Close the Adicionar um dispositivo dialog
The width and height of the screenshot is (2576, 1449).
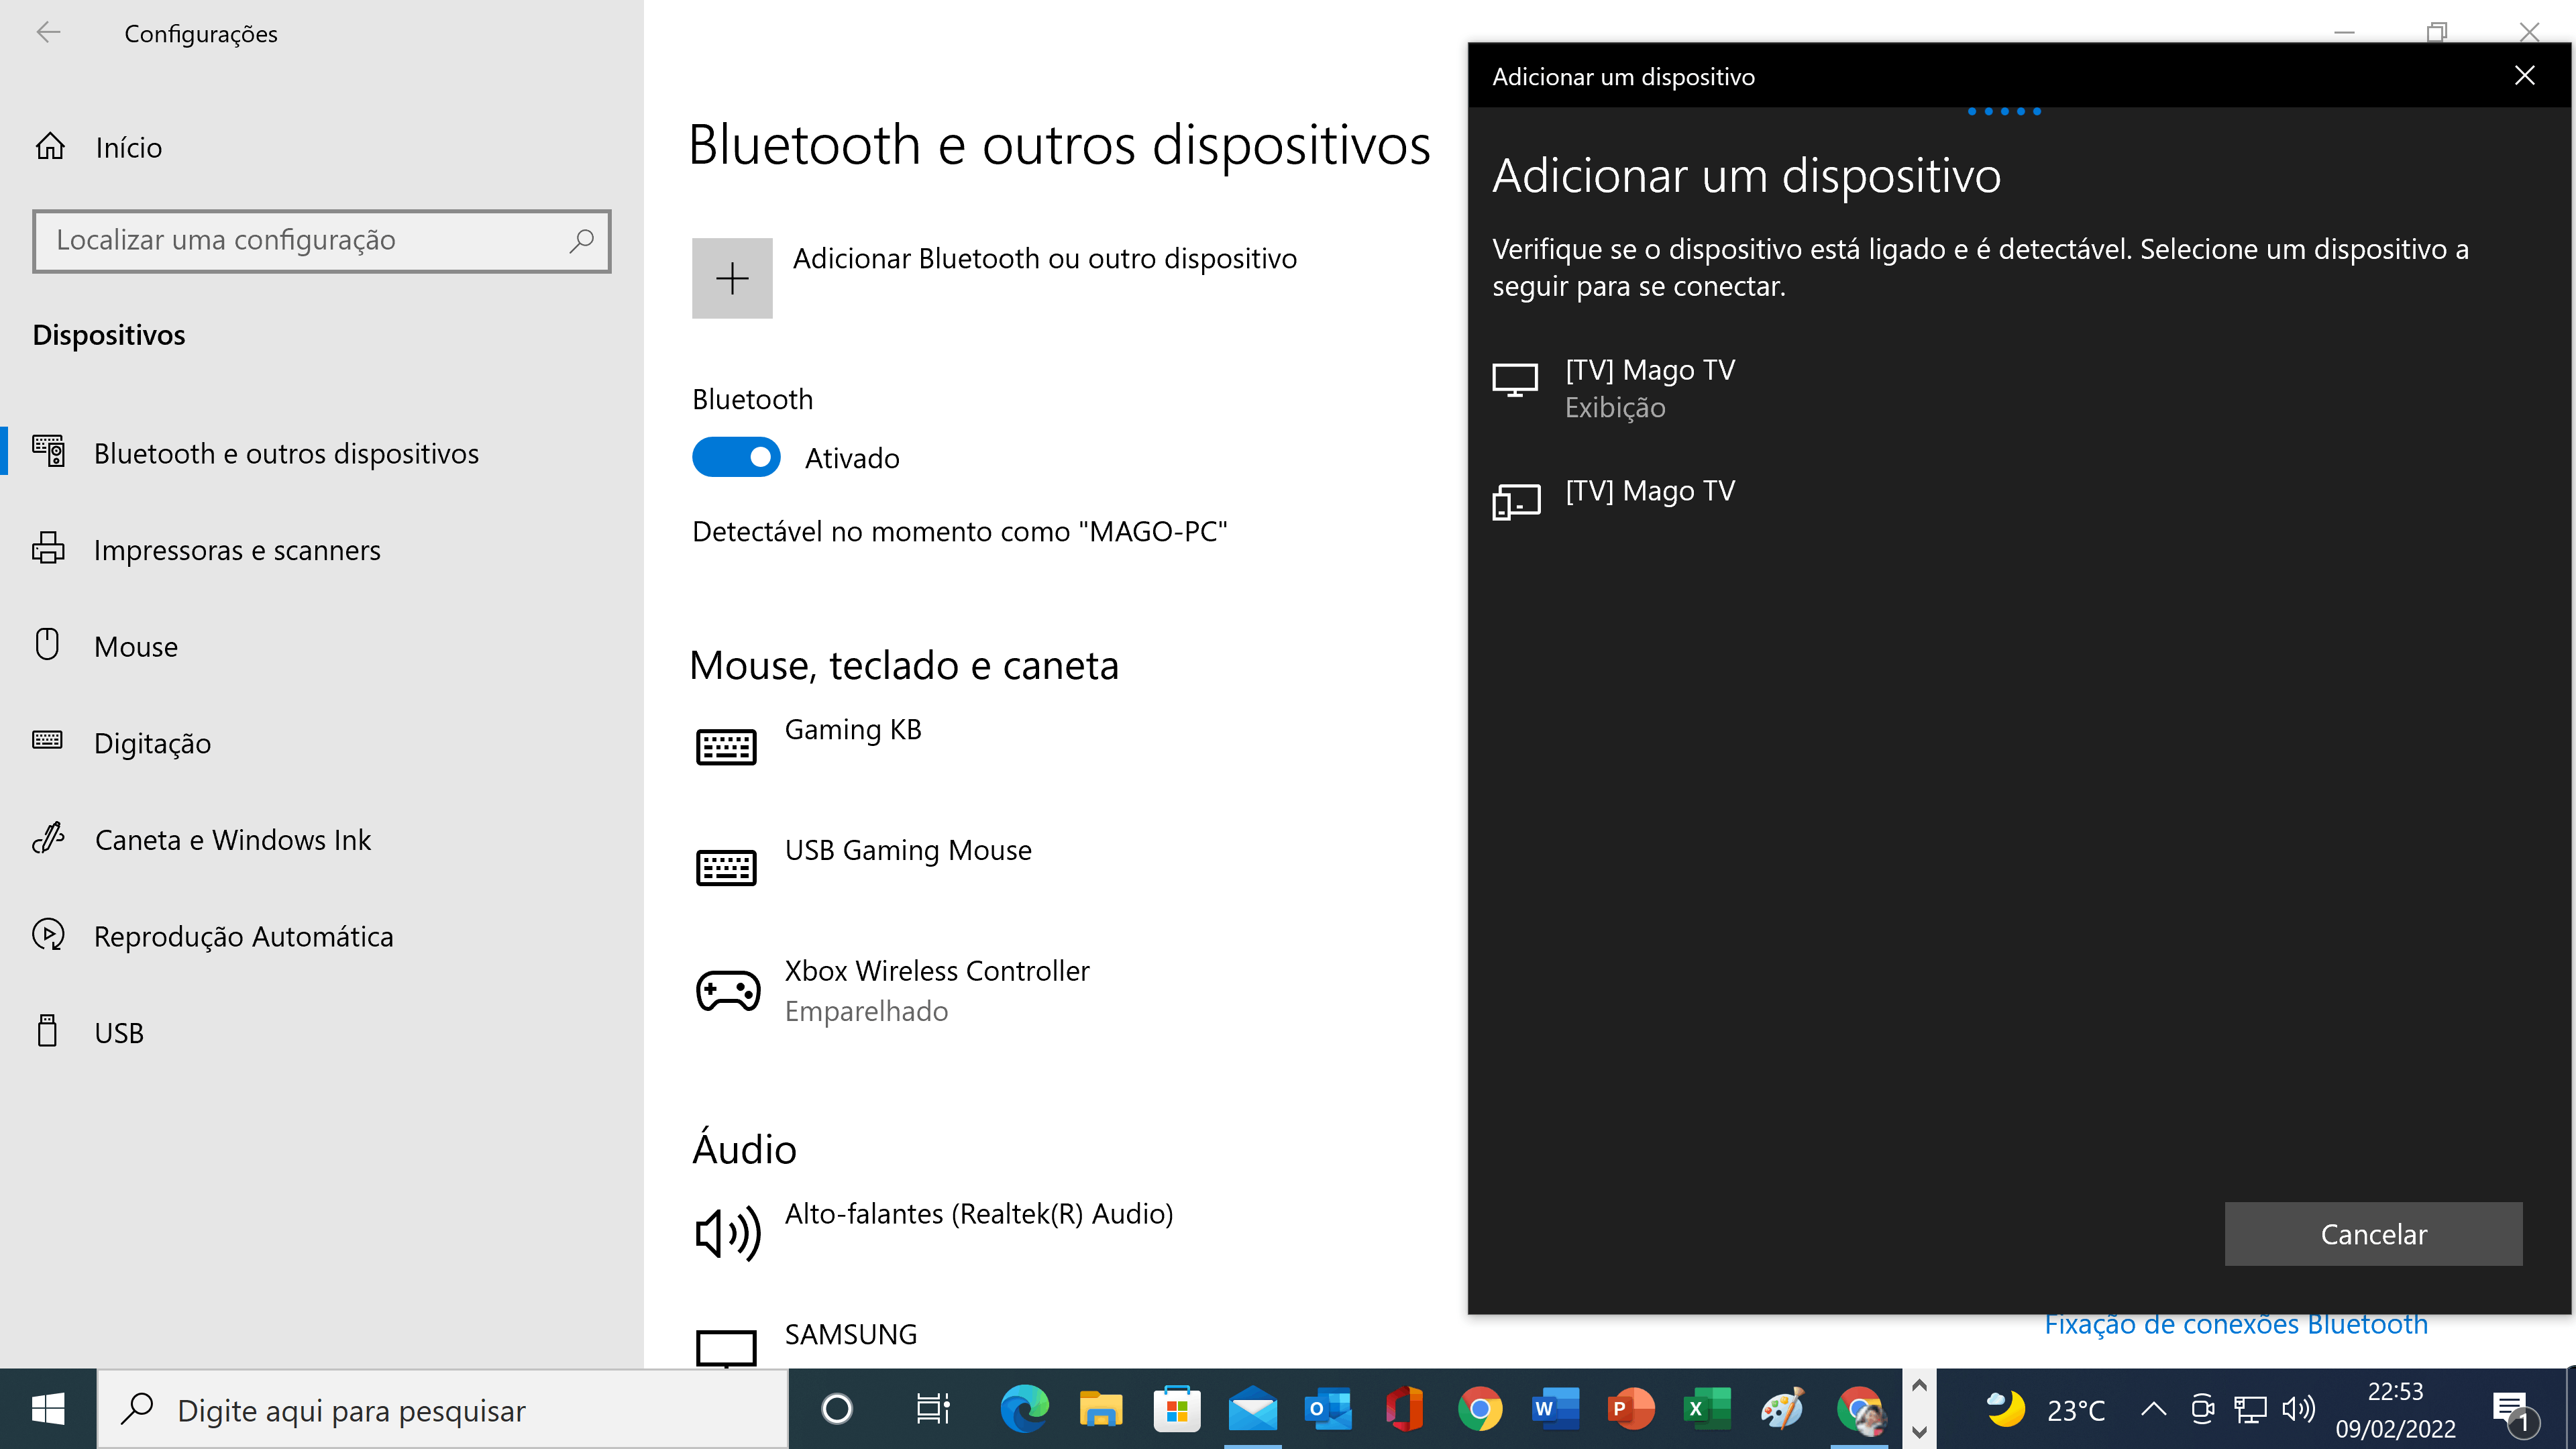pyautogui.click(x=2524, y=76)
